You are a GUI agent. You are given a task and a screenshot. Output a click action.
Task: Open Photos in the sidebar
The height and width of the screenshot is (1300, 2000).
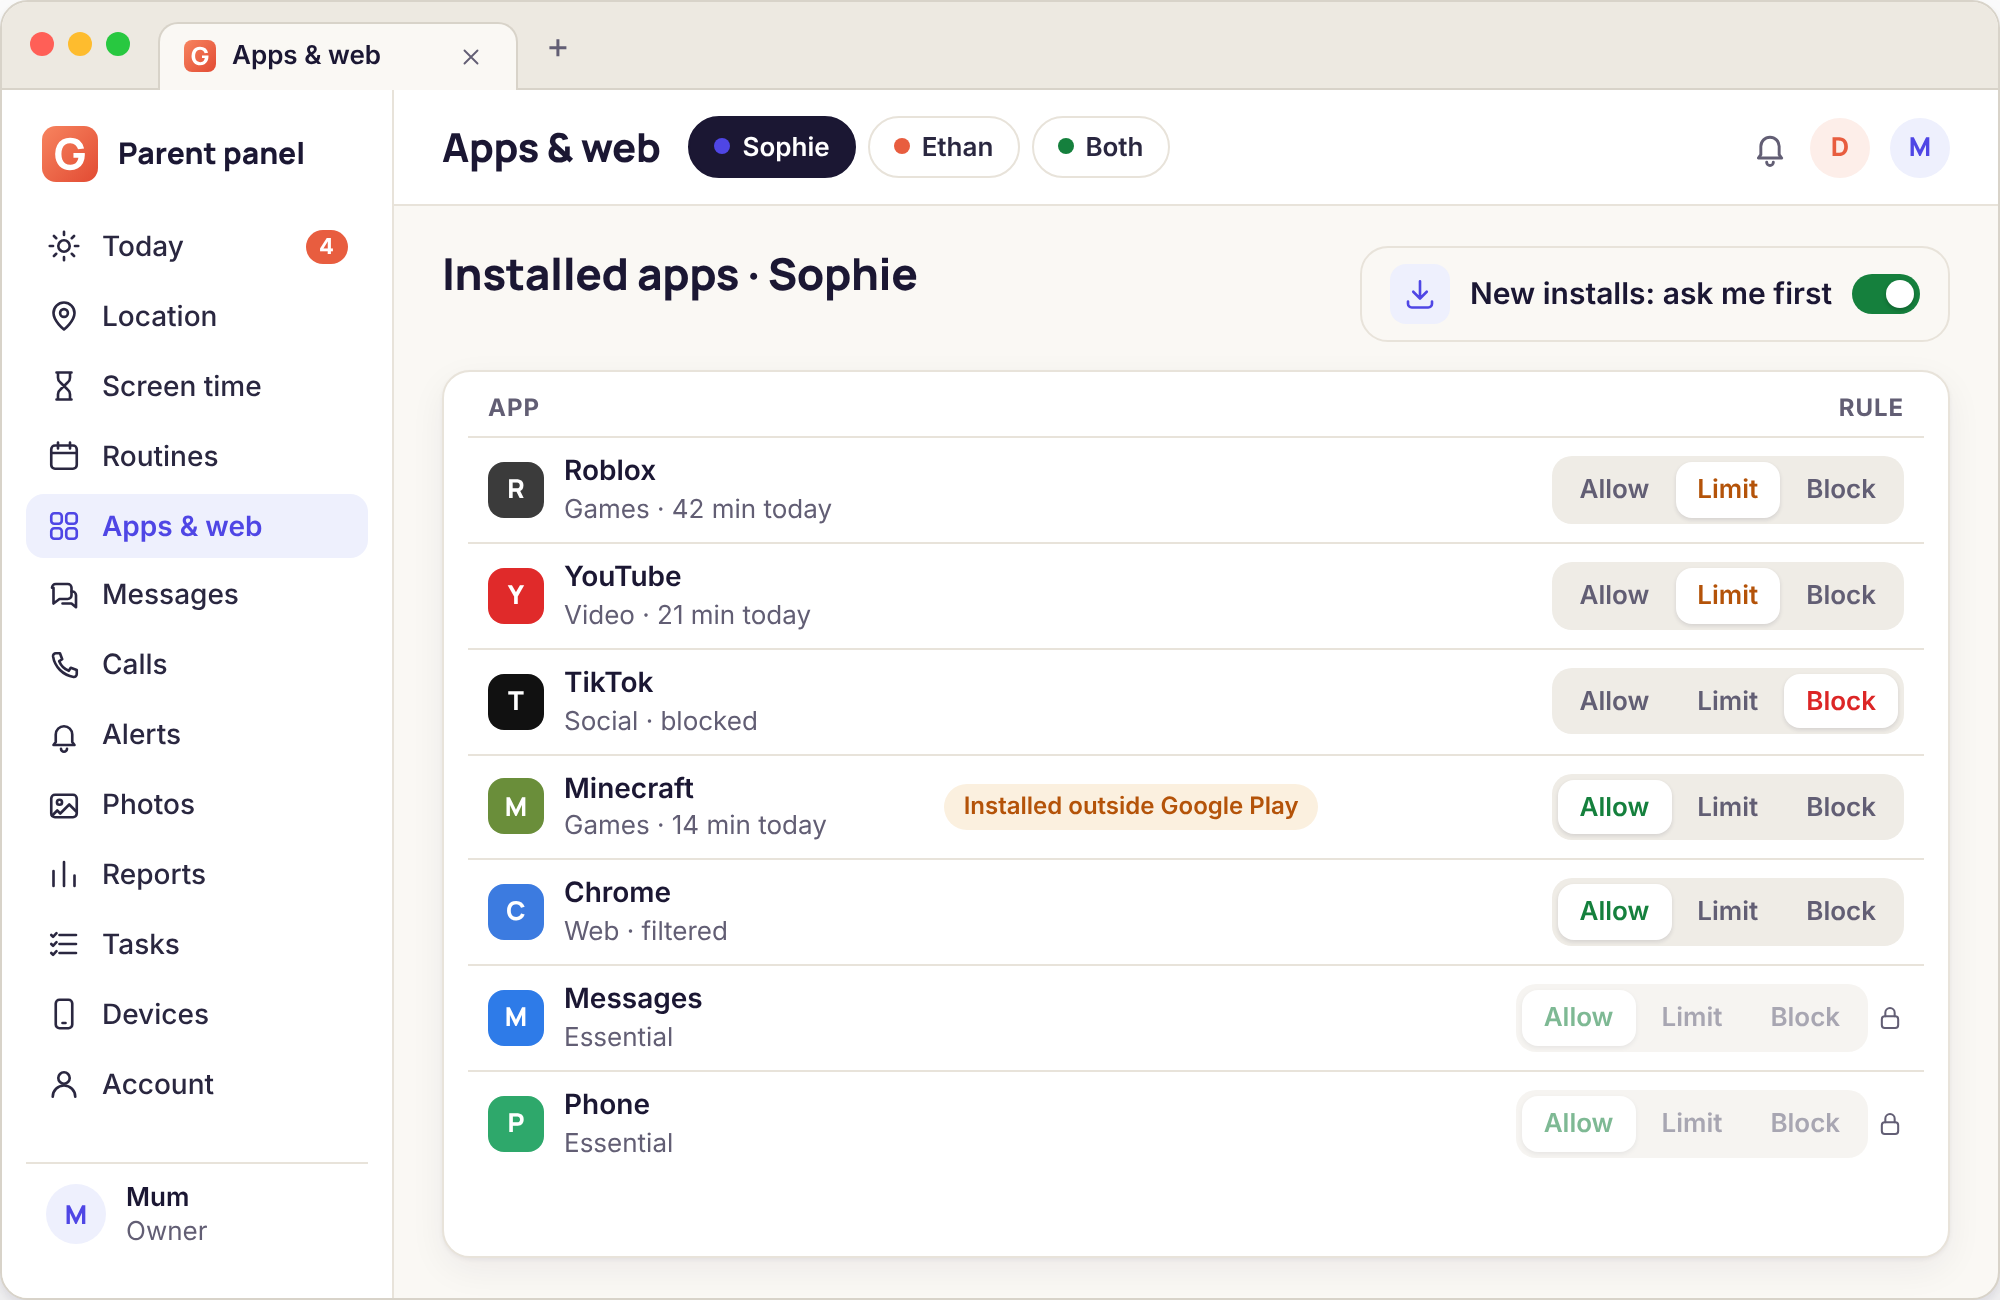click(x=197, y=804)
